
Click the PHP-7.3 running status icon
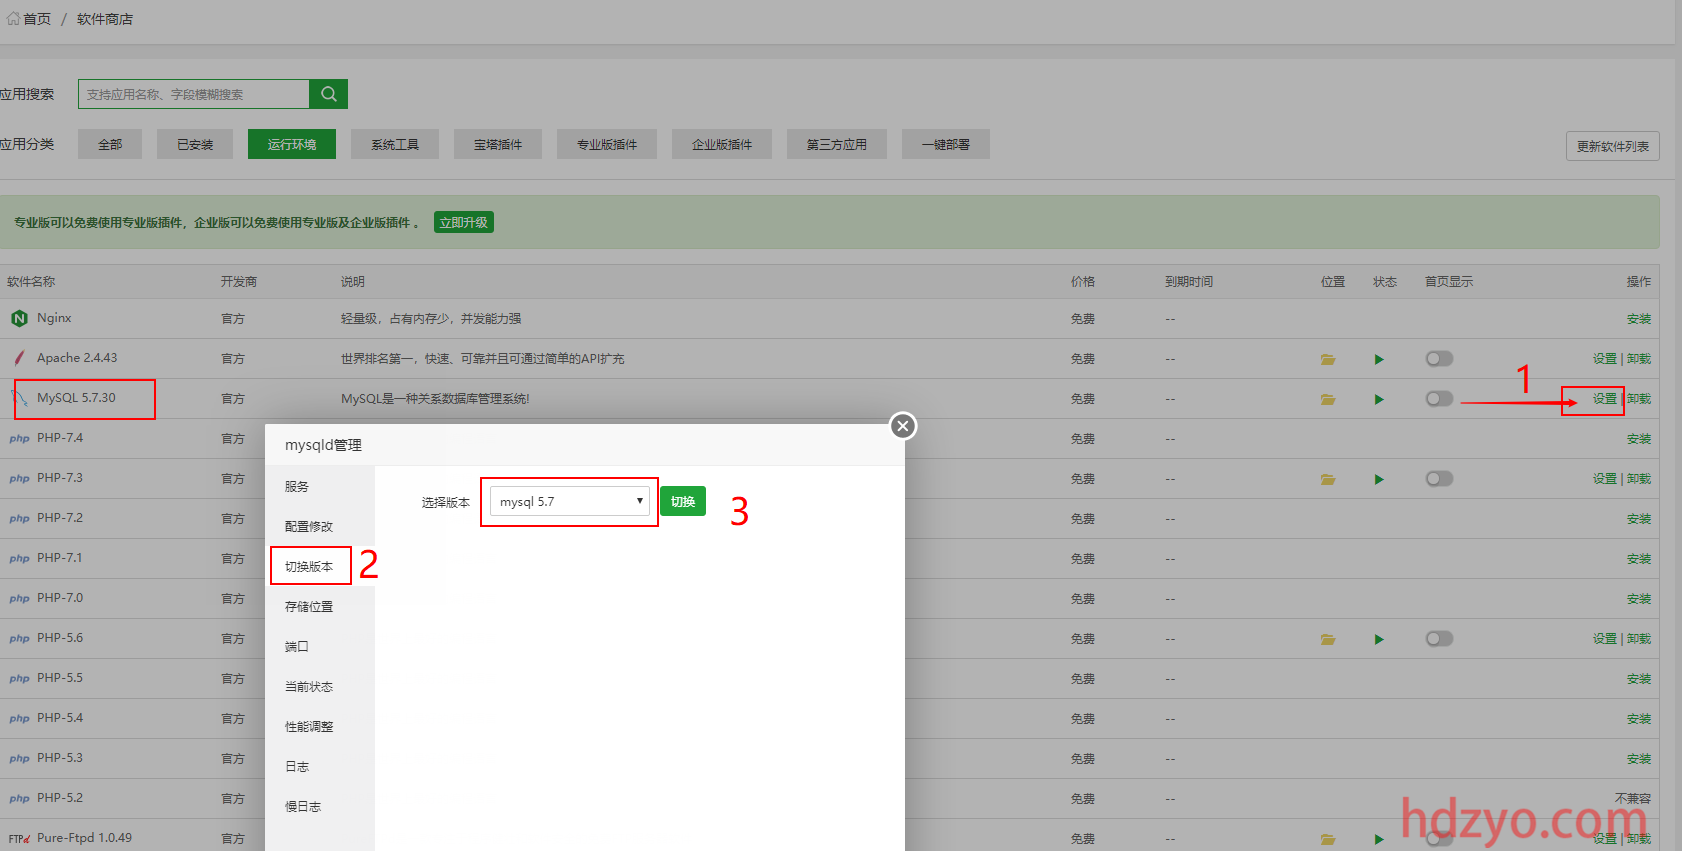click(x=1379, y=479)
